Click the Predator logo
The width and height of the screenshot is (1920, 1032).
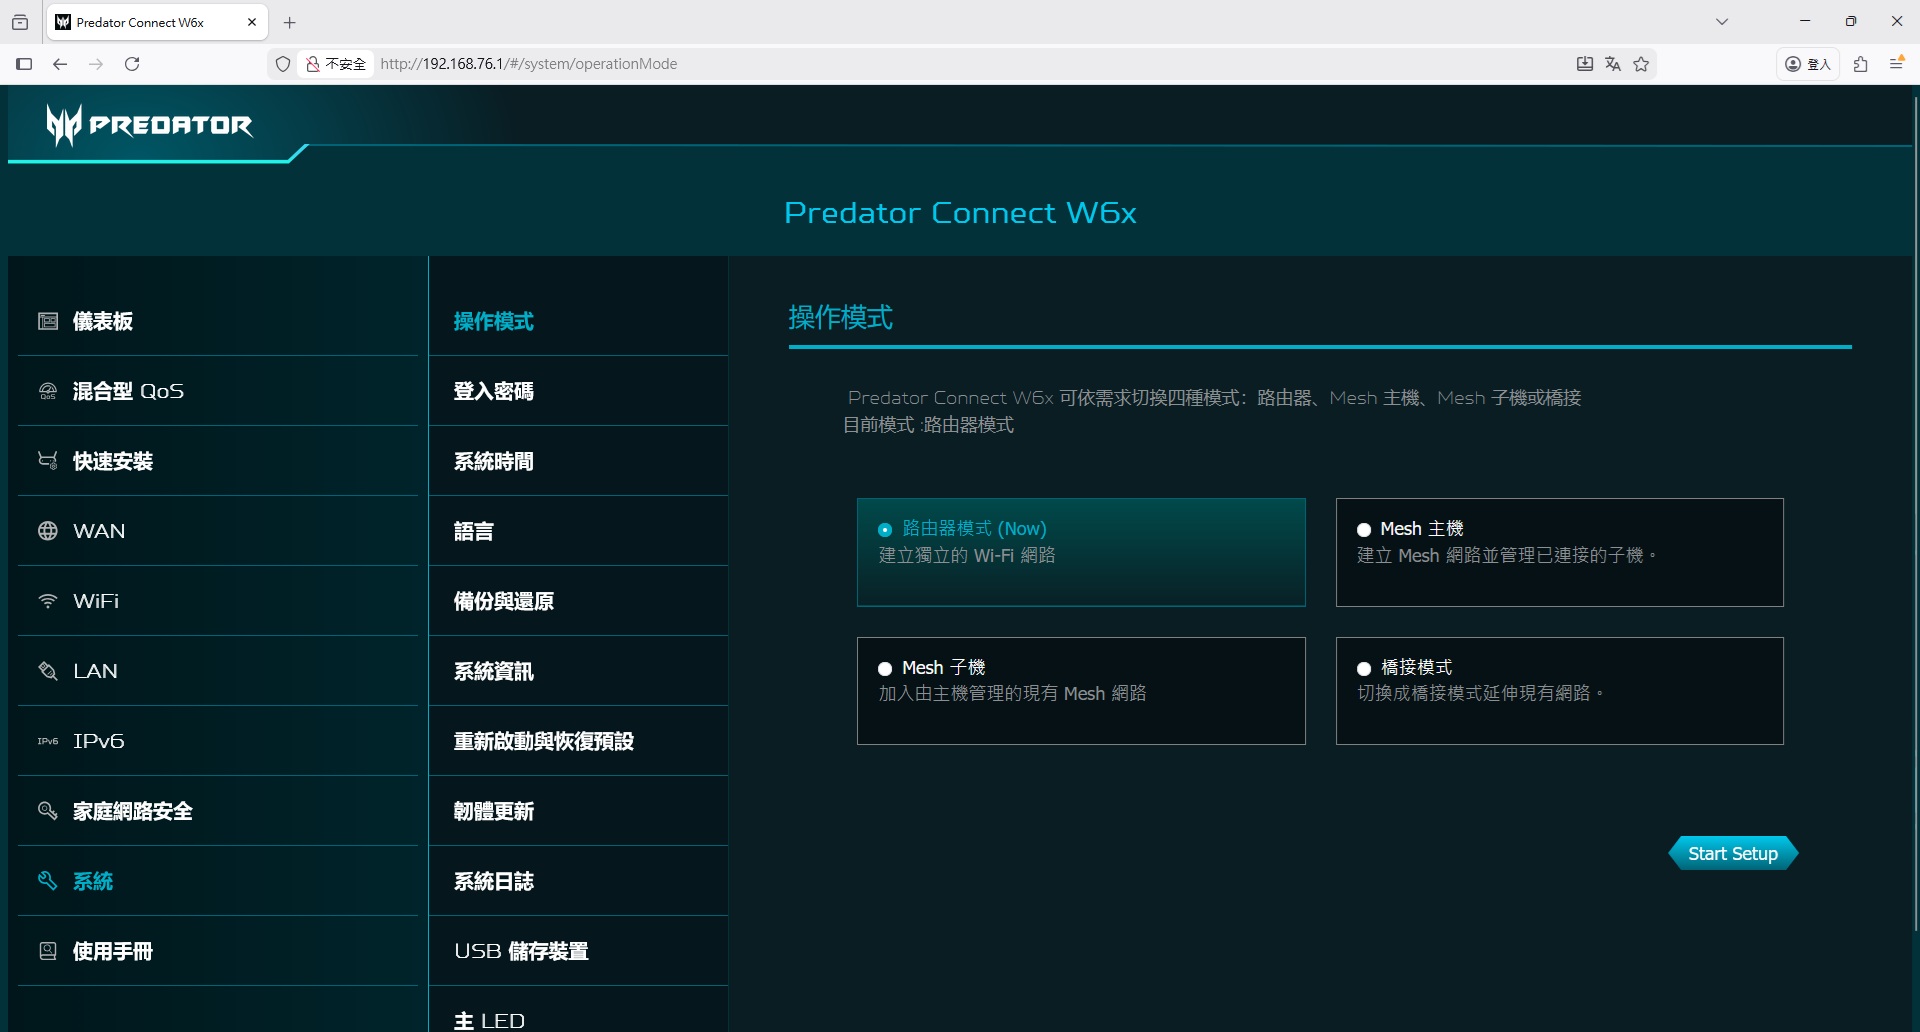coord(150,125)
